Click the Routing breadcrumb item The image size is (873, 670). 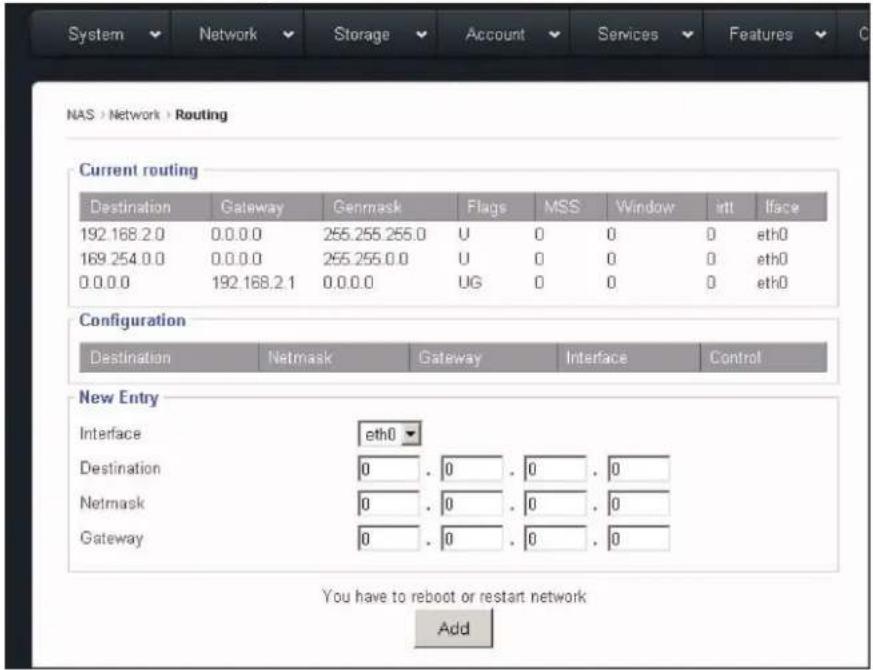click(201, 115)
